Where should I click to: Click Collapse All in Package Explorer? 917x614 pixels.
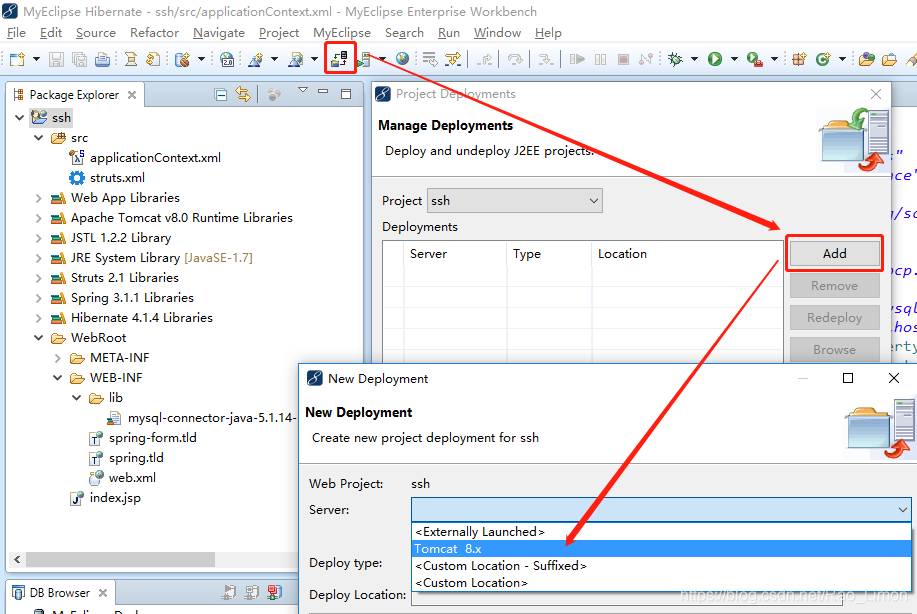pyautogui.click(x=220, y=94)
